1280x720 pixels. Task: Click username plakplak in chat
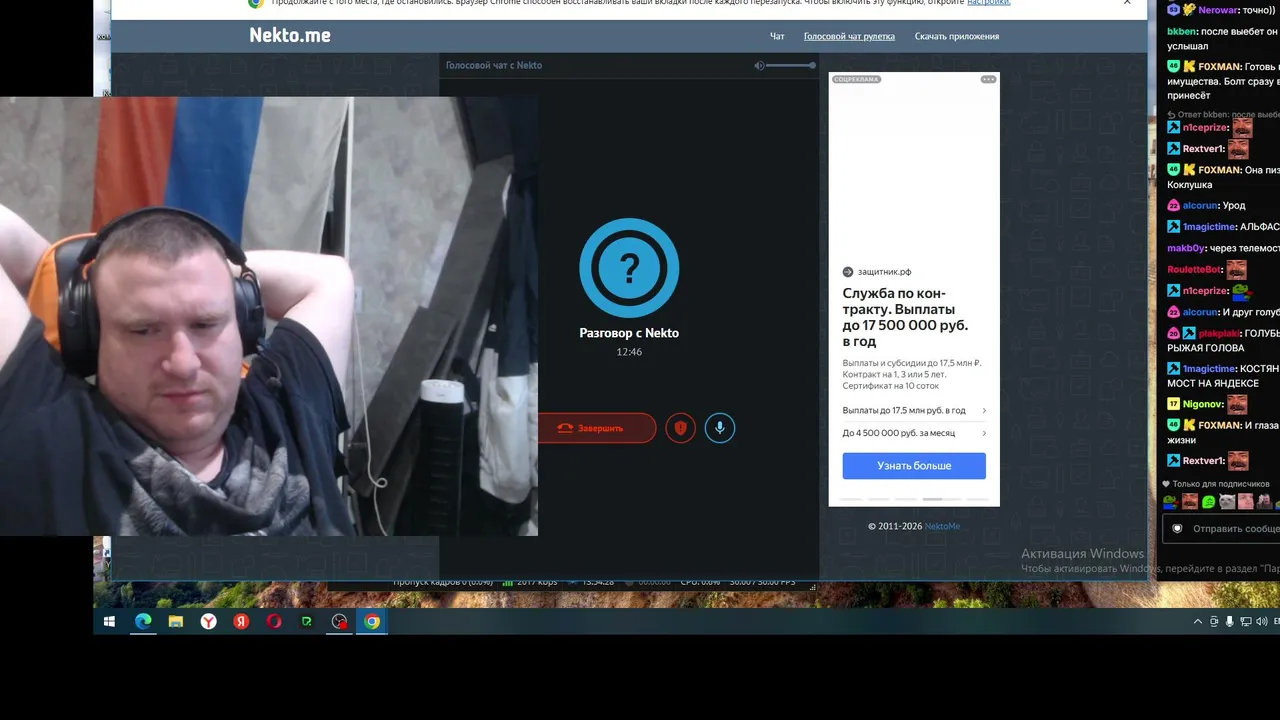click(x=1219, y=333)
